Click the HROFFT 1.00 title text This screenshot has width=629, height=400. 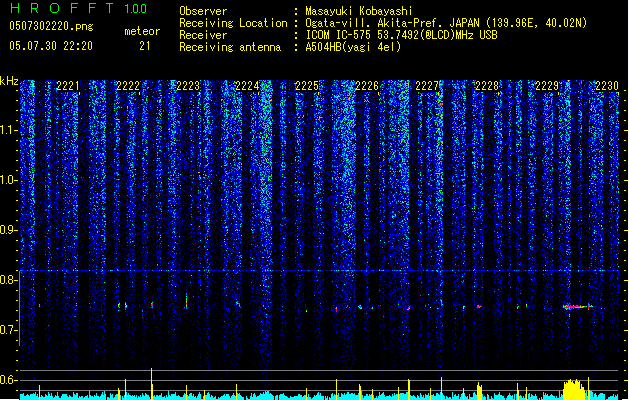tap(78, 8)
